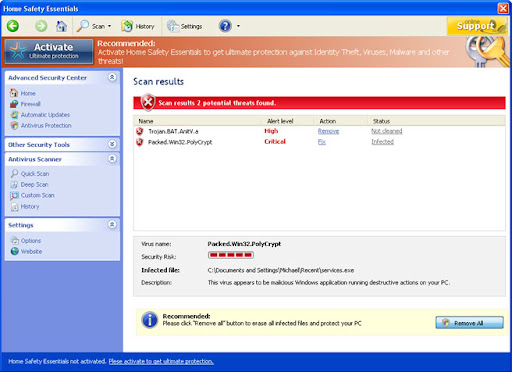This screenshot has width=512, height=372.
Task: Click the Scan magnifier icon in toolbar
Action: (83, 26)
